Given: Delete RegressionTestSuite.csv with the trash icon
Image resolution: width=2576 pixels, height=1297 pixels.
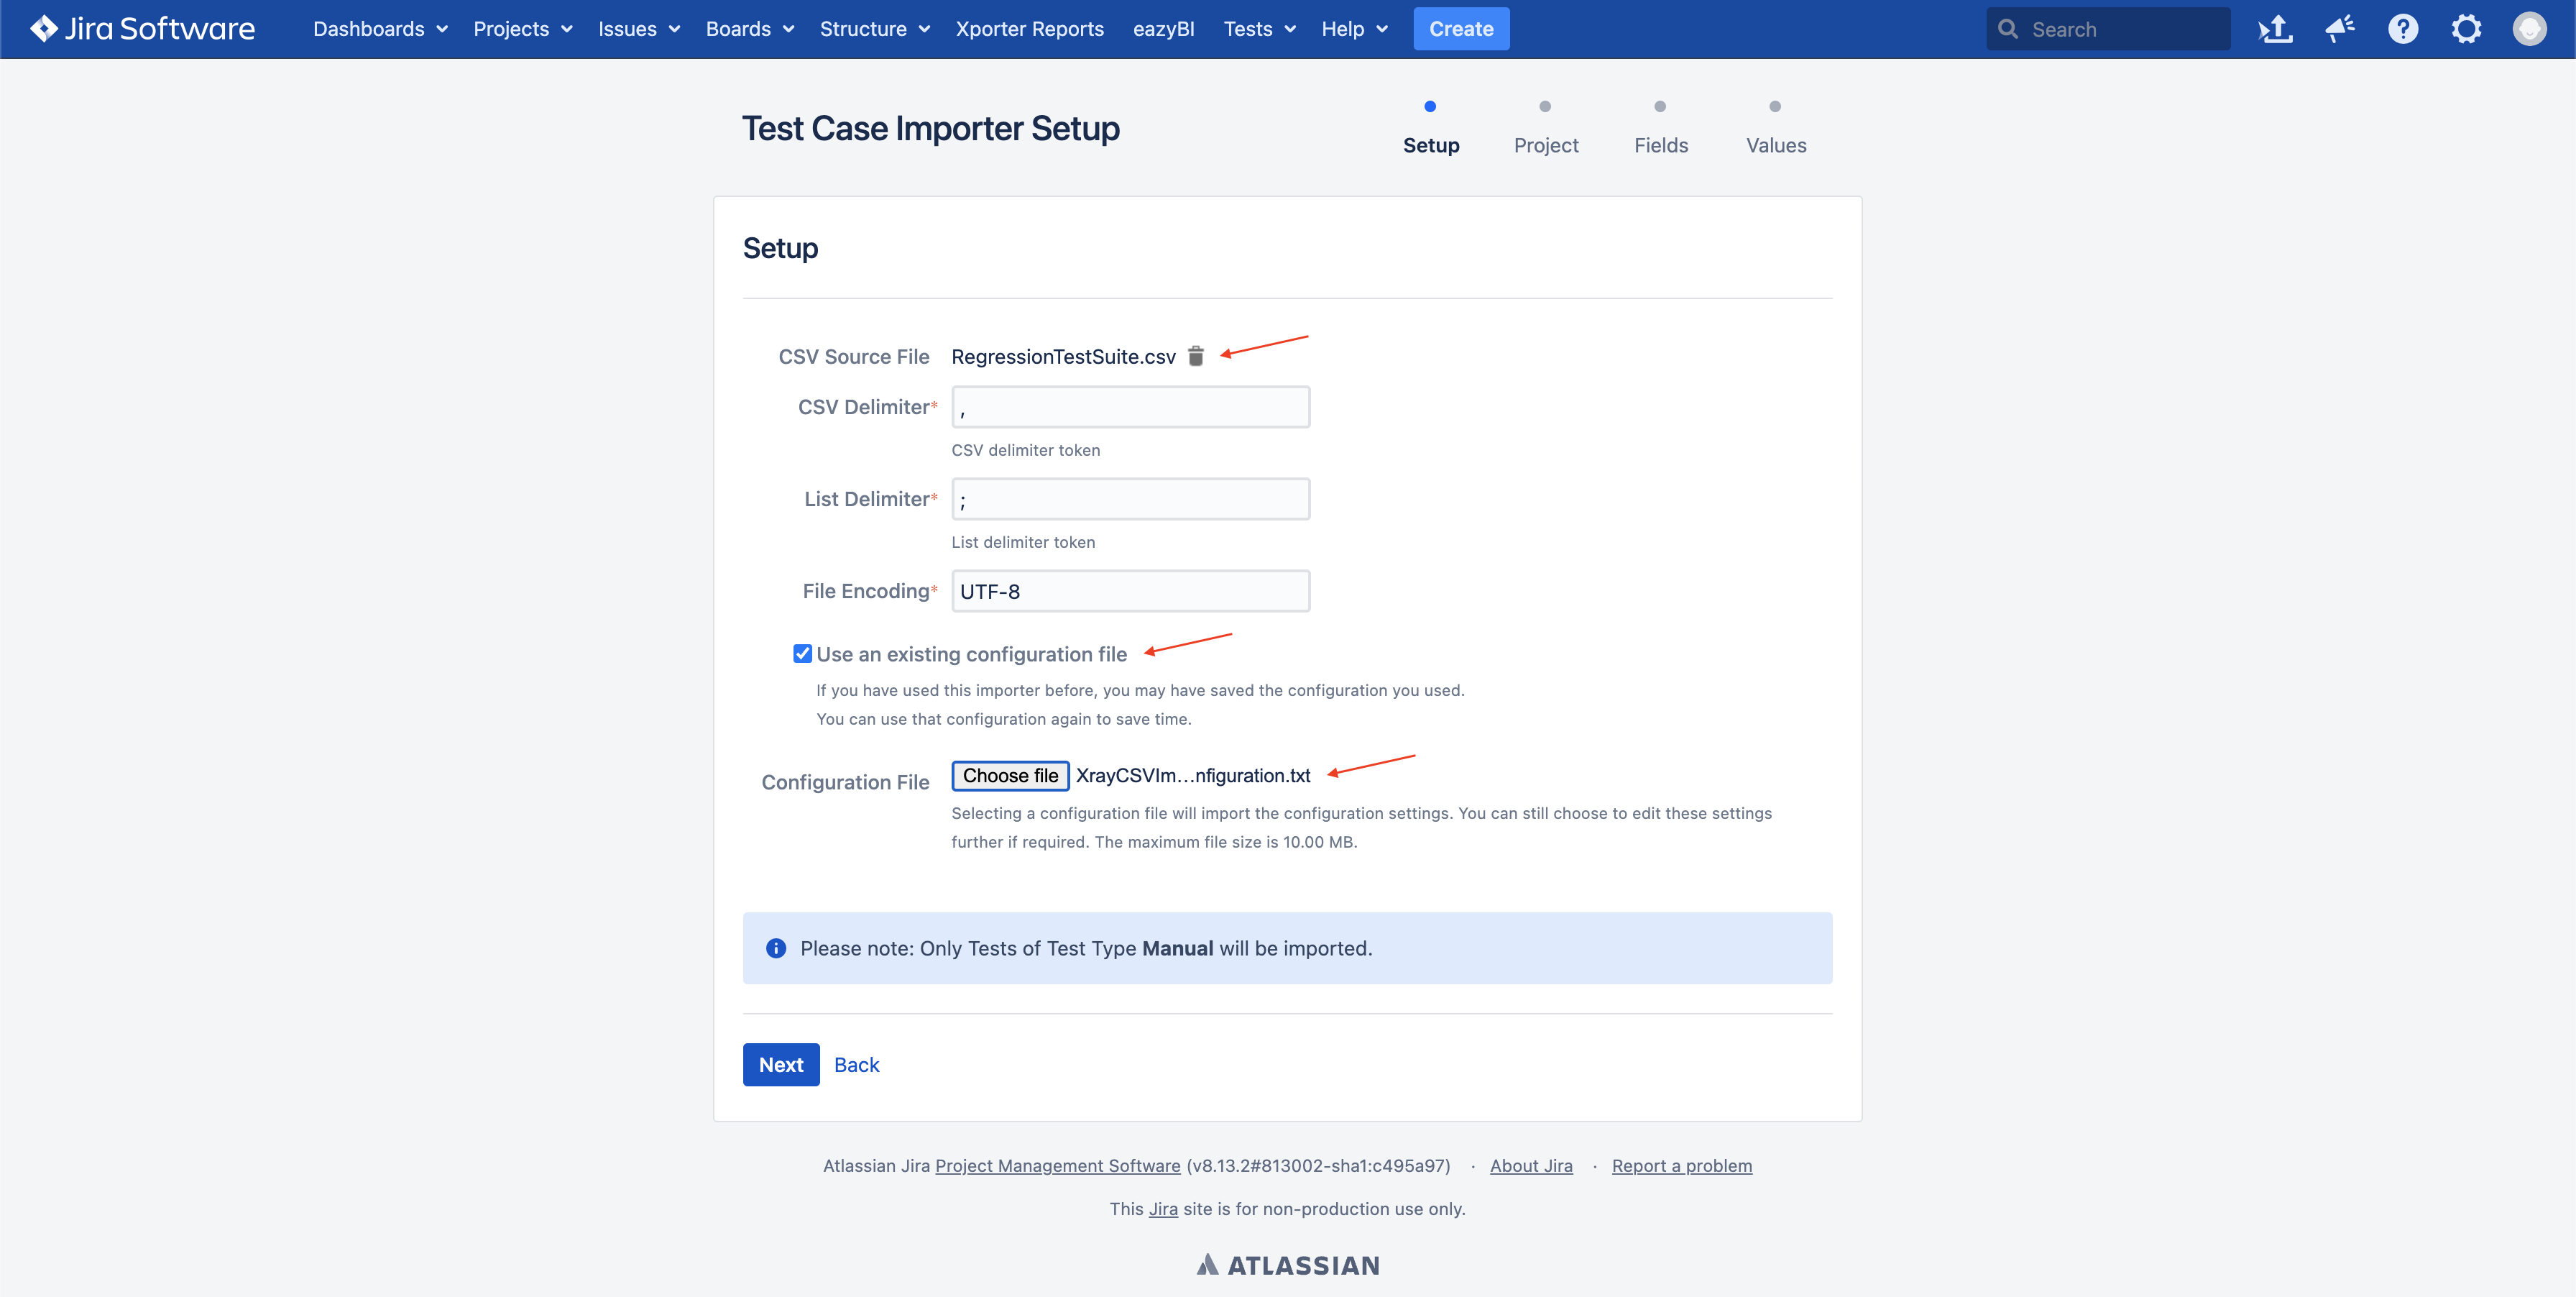Looking at the screenshot, I should pyautogui.click(x=1196, y=356).
